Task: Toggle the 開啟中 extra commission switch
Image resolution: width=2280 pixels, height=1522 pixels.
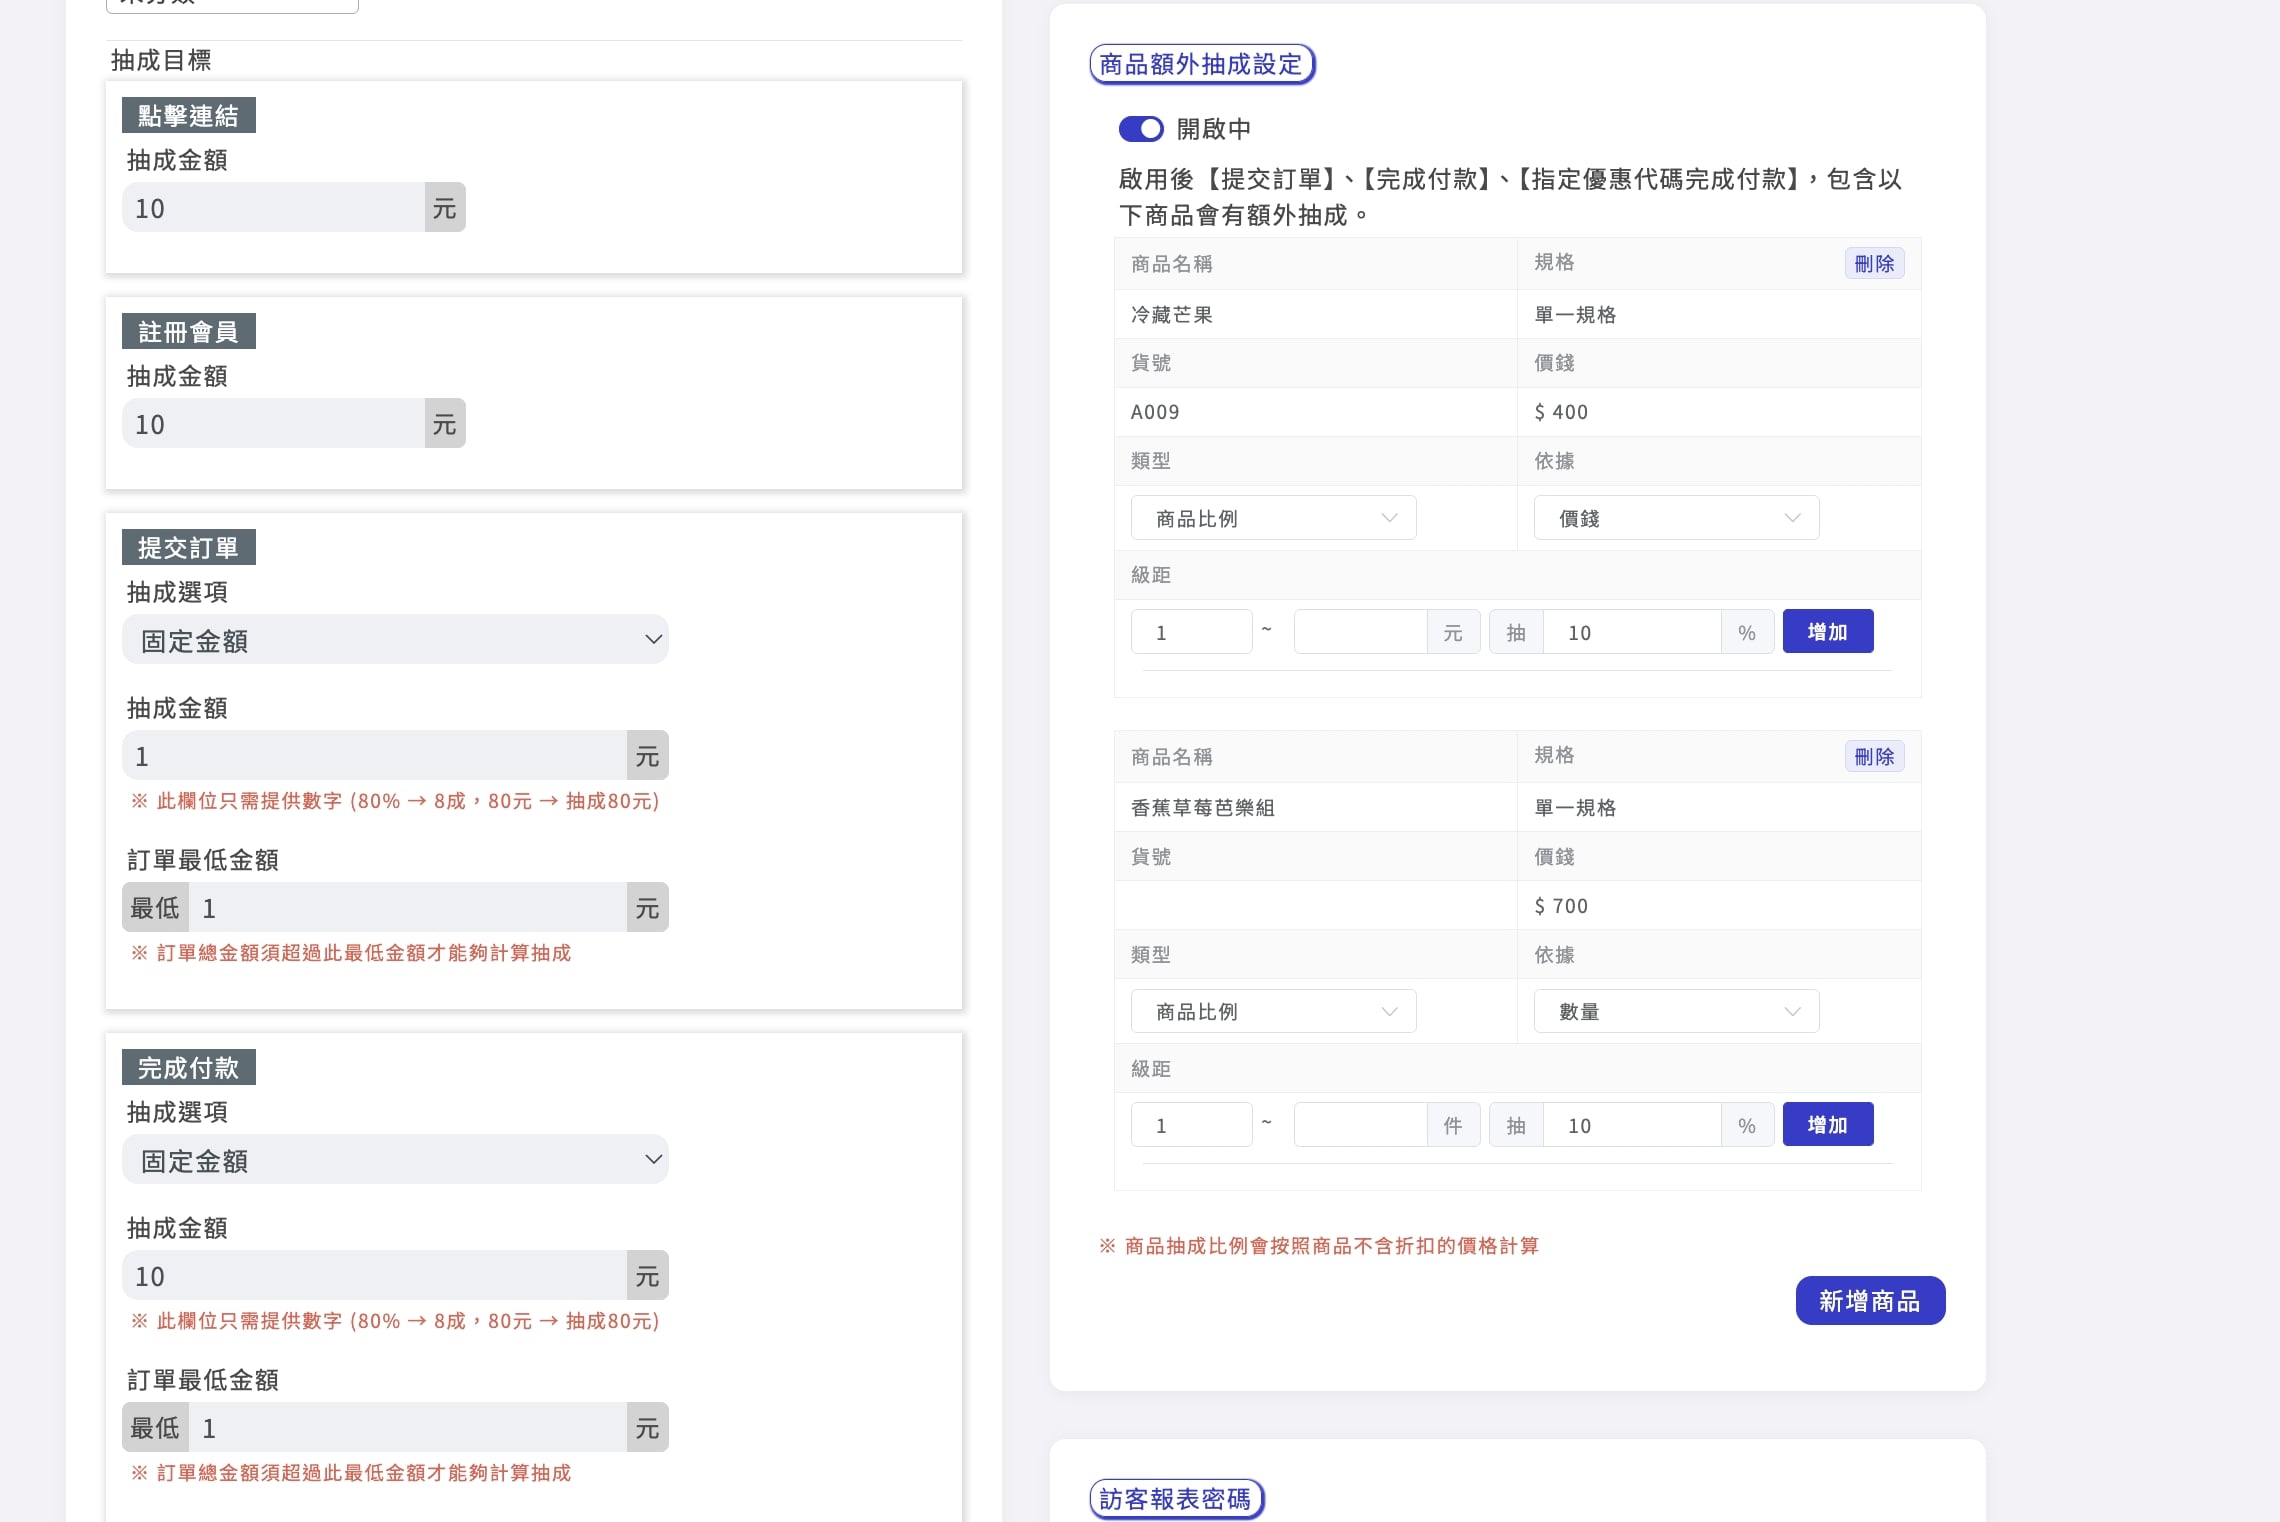Action: click(x=1141, y=129)
